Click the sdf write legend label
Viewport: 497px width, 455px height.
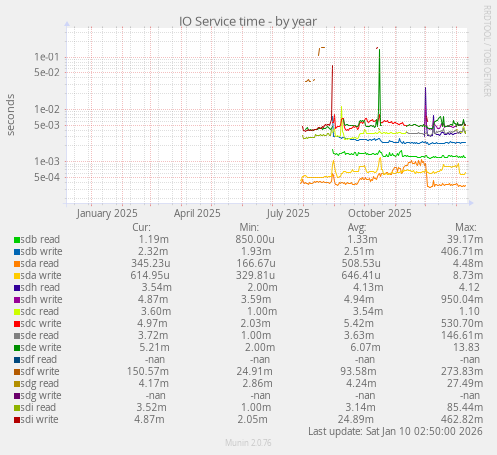pyautogui.click(x=40, y=371)
